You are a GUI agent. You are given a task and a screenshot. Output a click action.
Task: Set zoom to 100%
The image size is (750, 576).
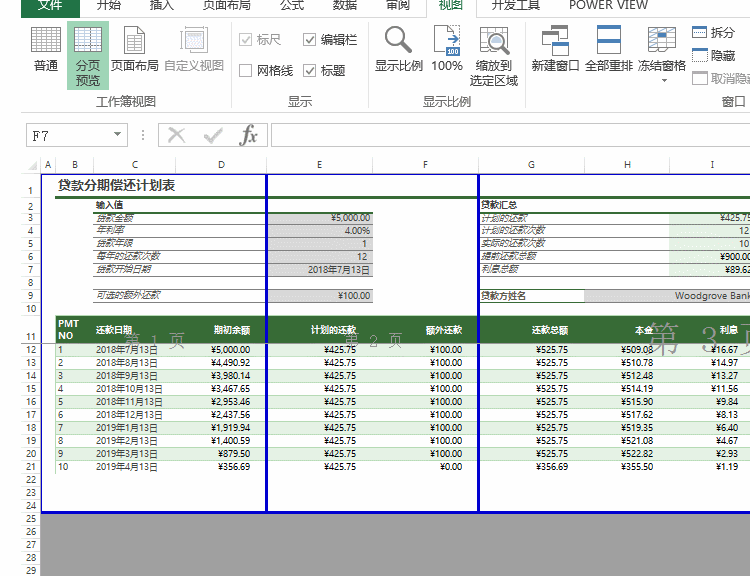[x=446, y=50]
